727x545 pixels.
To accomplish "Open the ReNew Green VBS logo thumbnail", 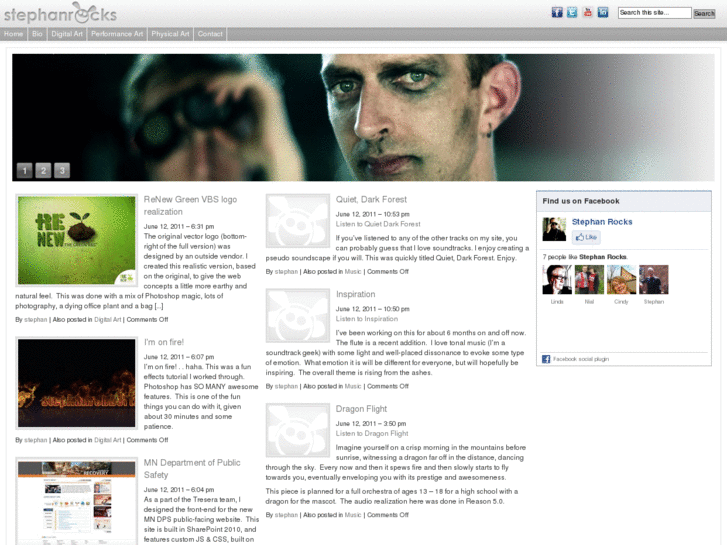I will (x=77, y=240).
